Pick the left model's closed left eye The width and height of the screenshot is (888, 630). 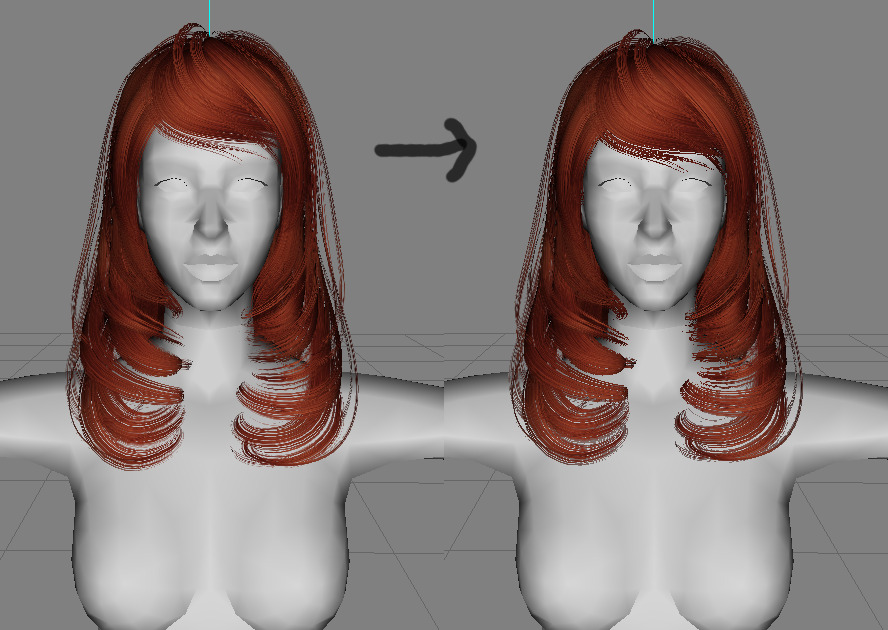[252, 182]
